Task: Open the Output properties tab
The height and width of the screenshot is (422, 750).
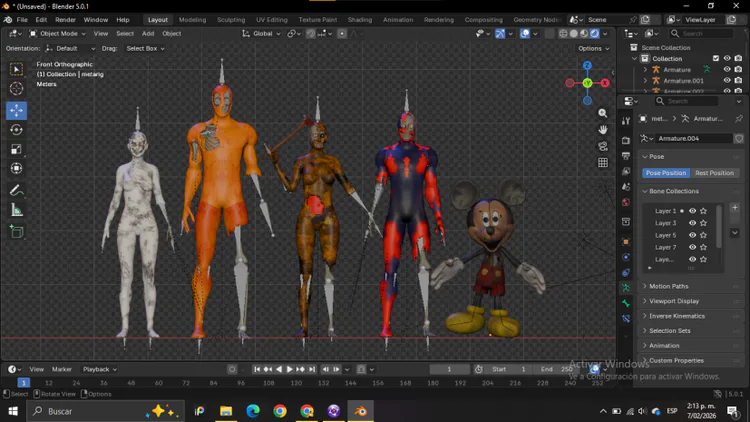Action: (626, 155)
